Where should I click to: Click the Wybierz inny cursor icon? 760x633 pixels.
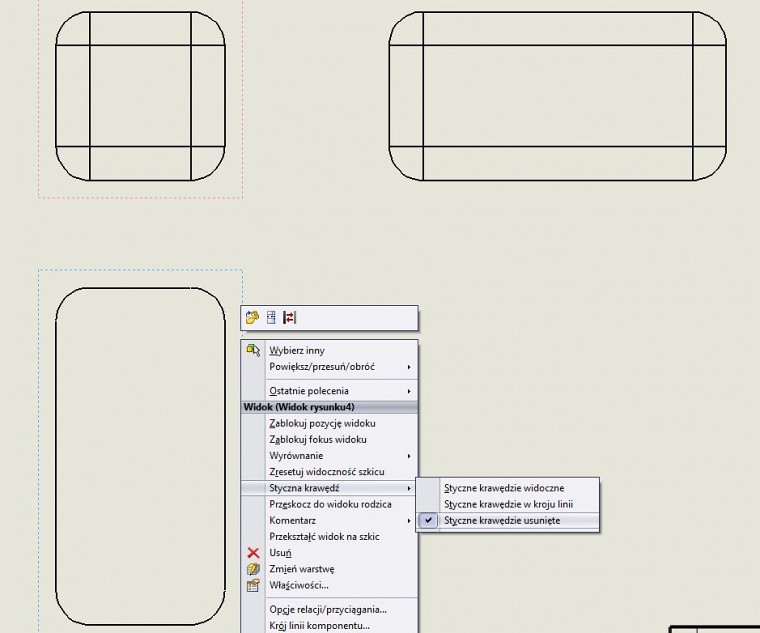[x=253, y=350]
